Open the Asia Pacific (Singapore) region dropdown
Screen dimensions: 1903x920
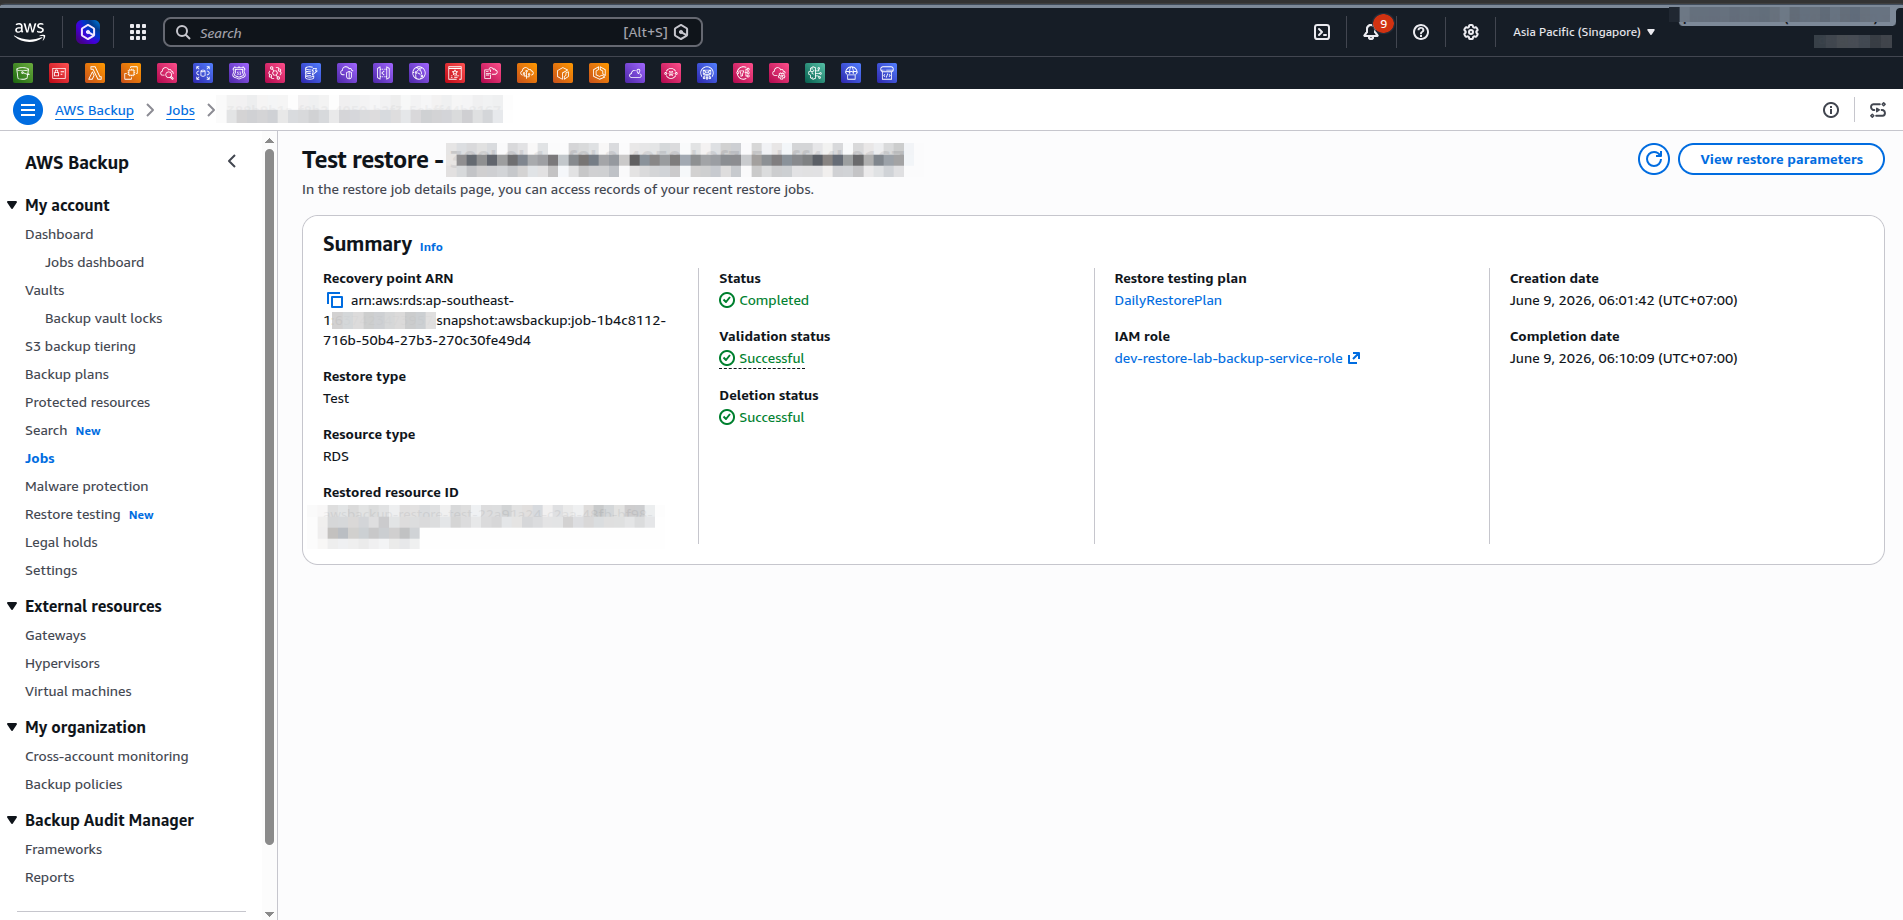tap(1583, 32)
